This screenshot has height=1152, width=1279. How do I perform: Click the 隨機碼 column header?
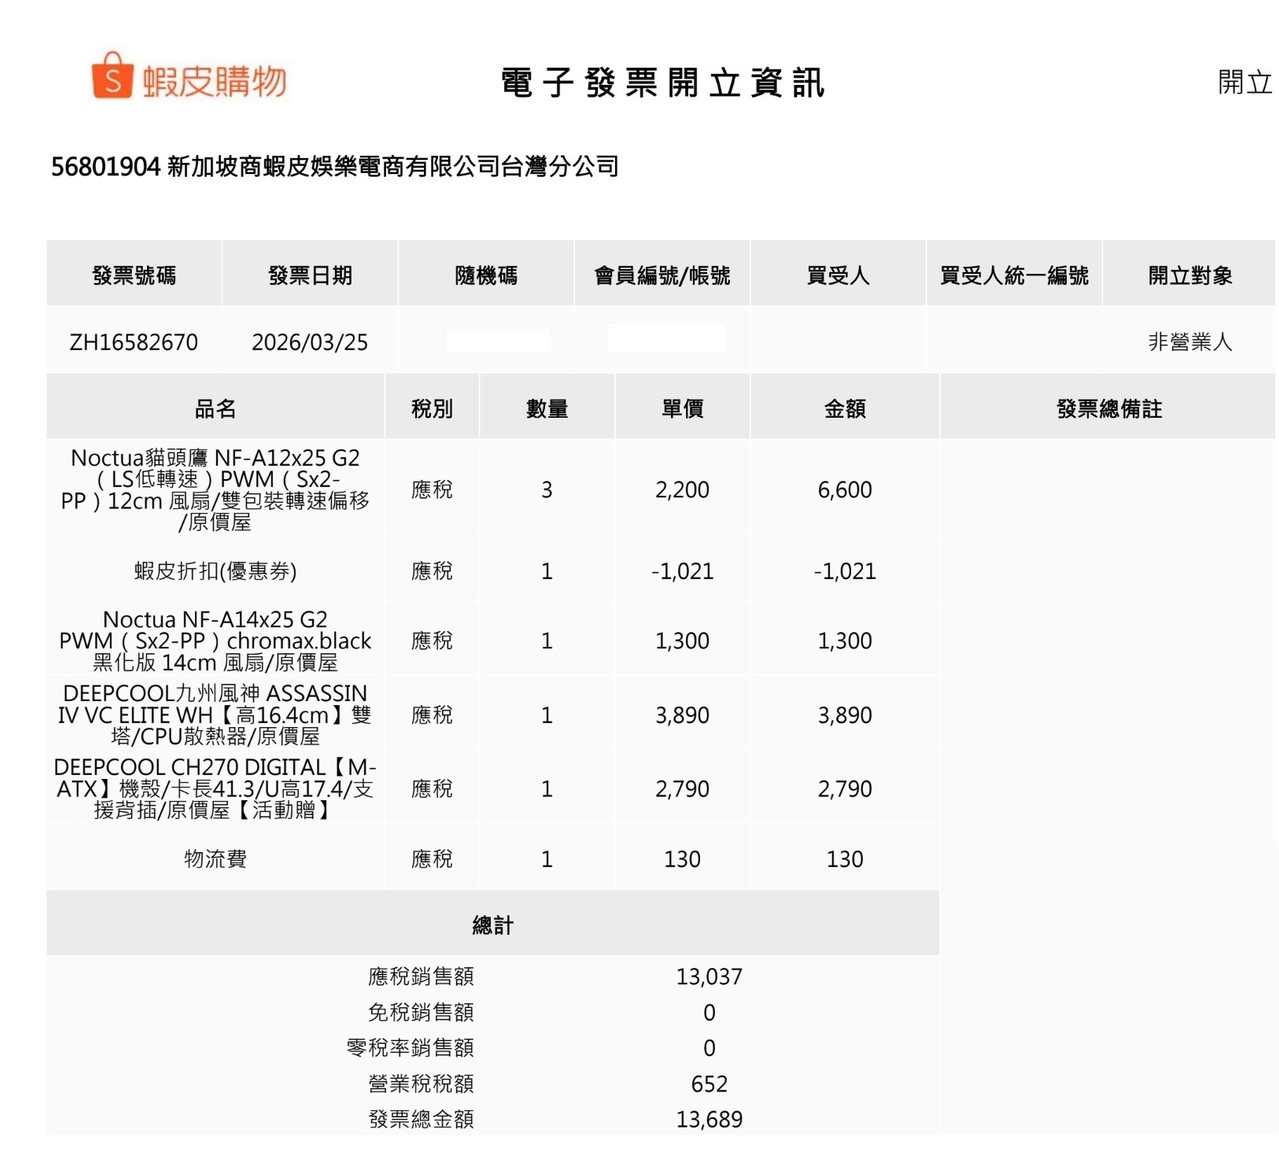coord(486,275)
